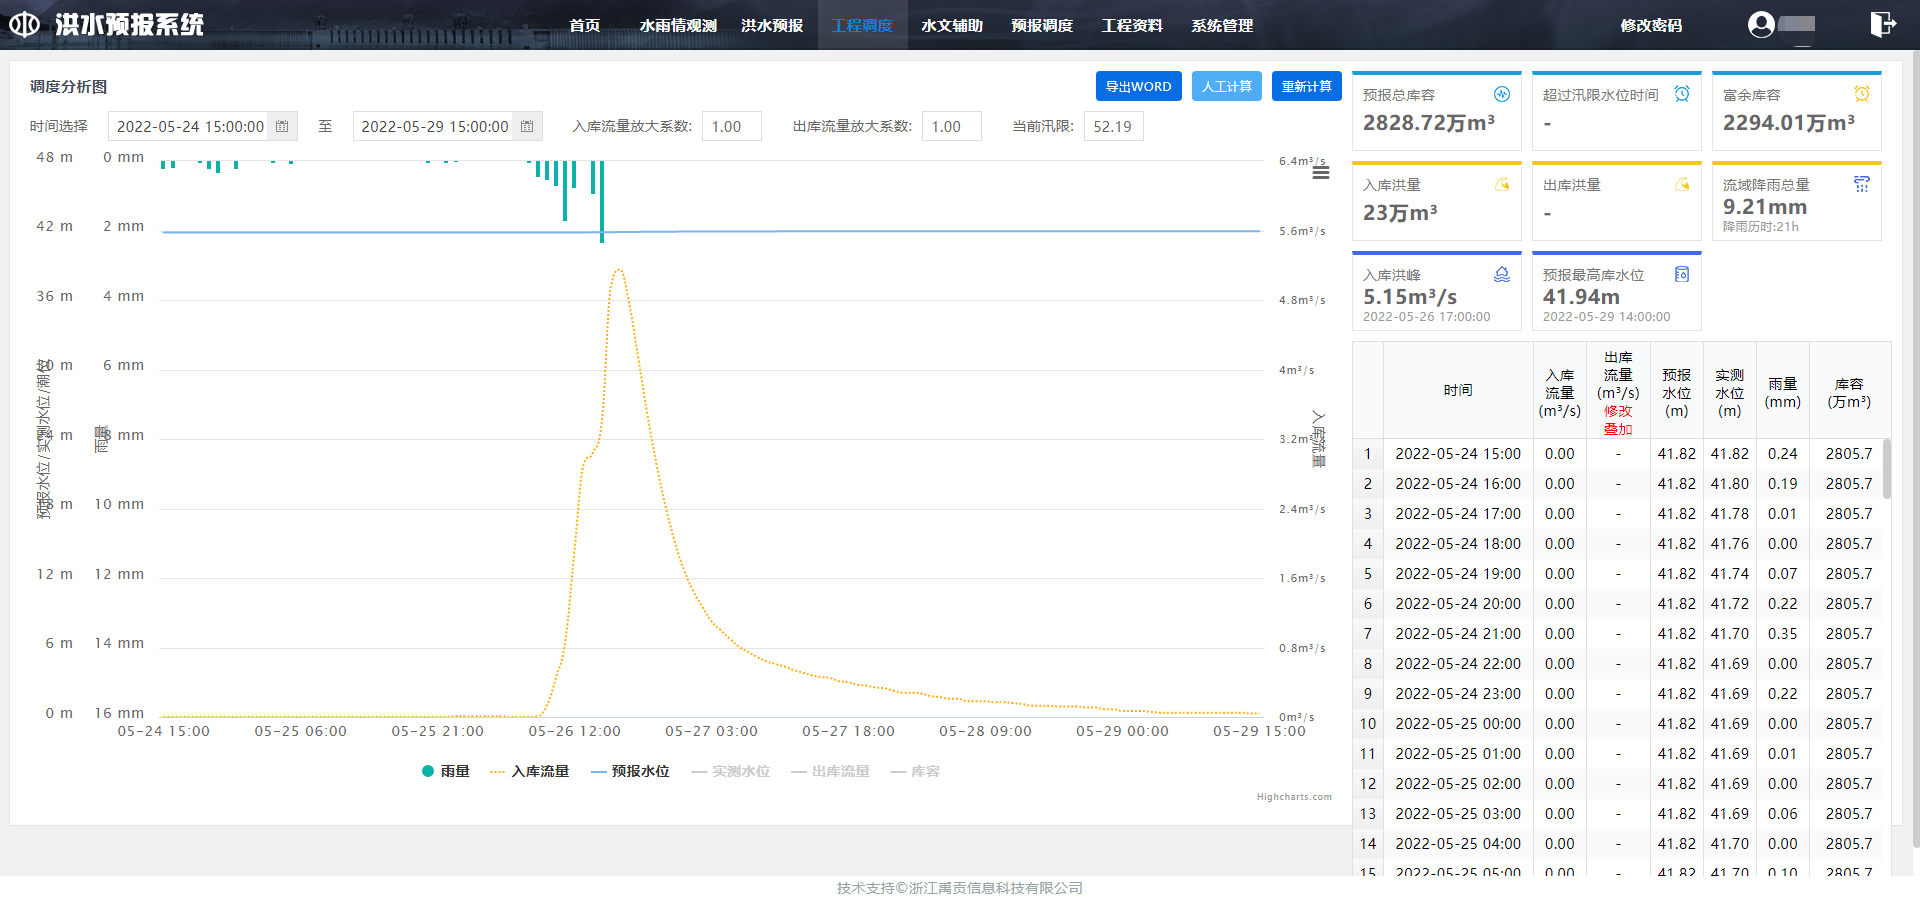Viewport: 1920px width, 900px height.
Task: Click the logout icon in header
Action: click(x=1883, y=24)
